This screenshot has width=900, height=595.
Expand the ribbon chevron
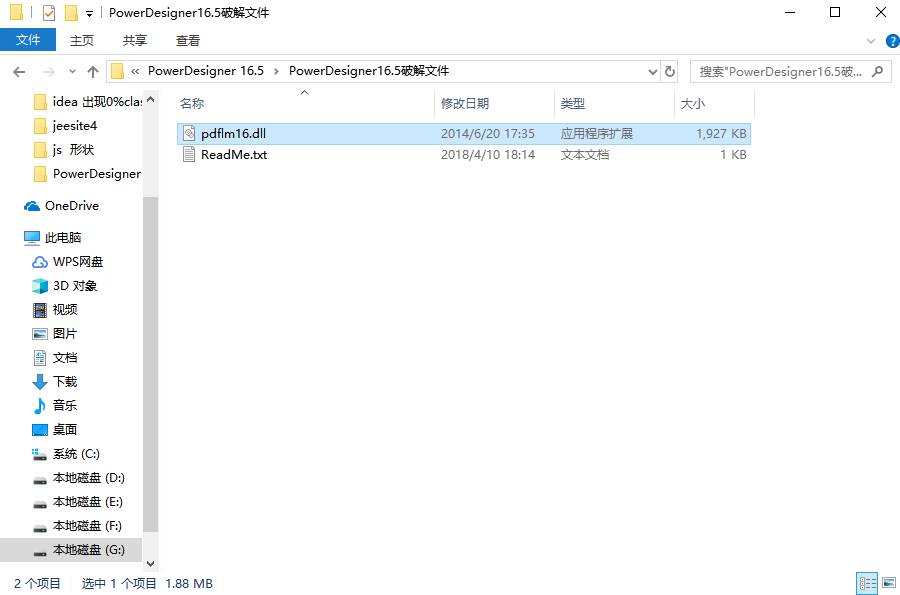coord(871,41)
